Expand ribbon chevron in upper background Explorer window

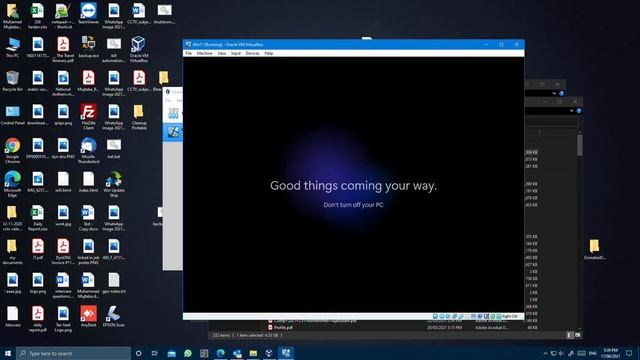tap(554, 93)
